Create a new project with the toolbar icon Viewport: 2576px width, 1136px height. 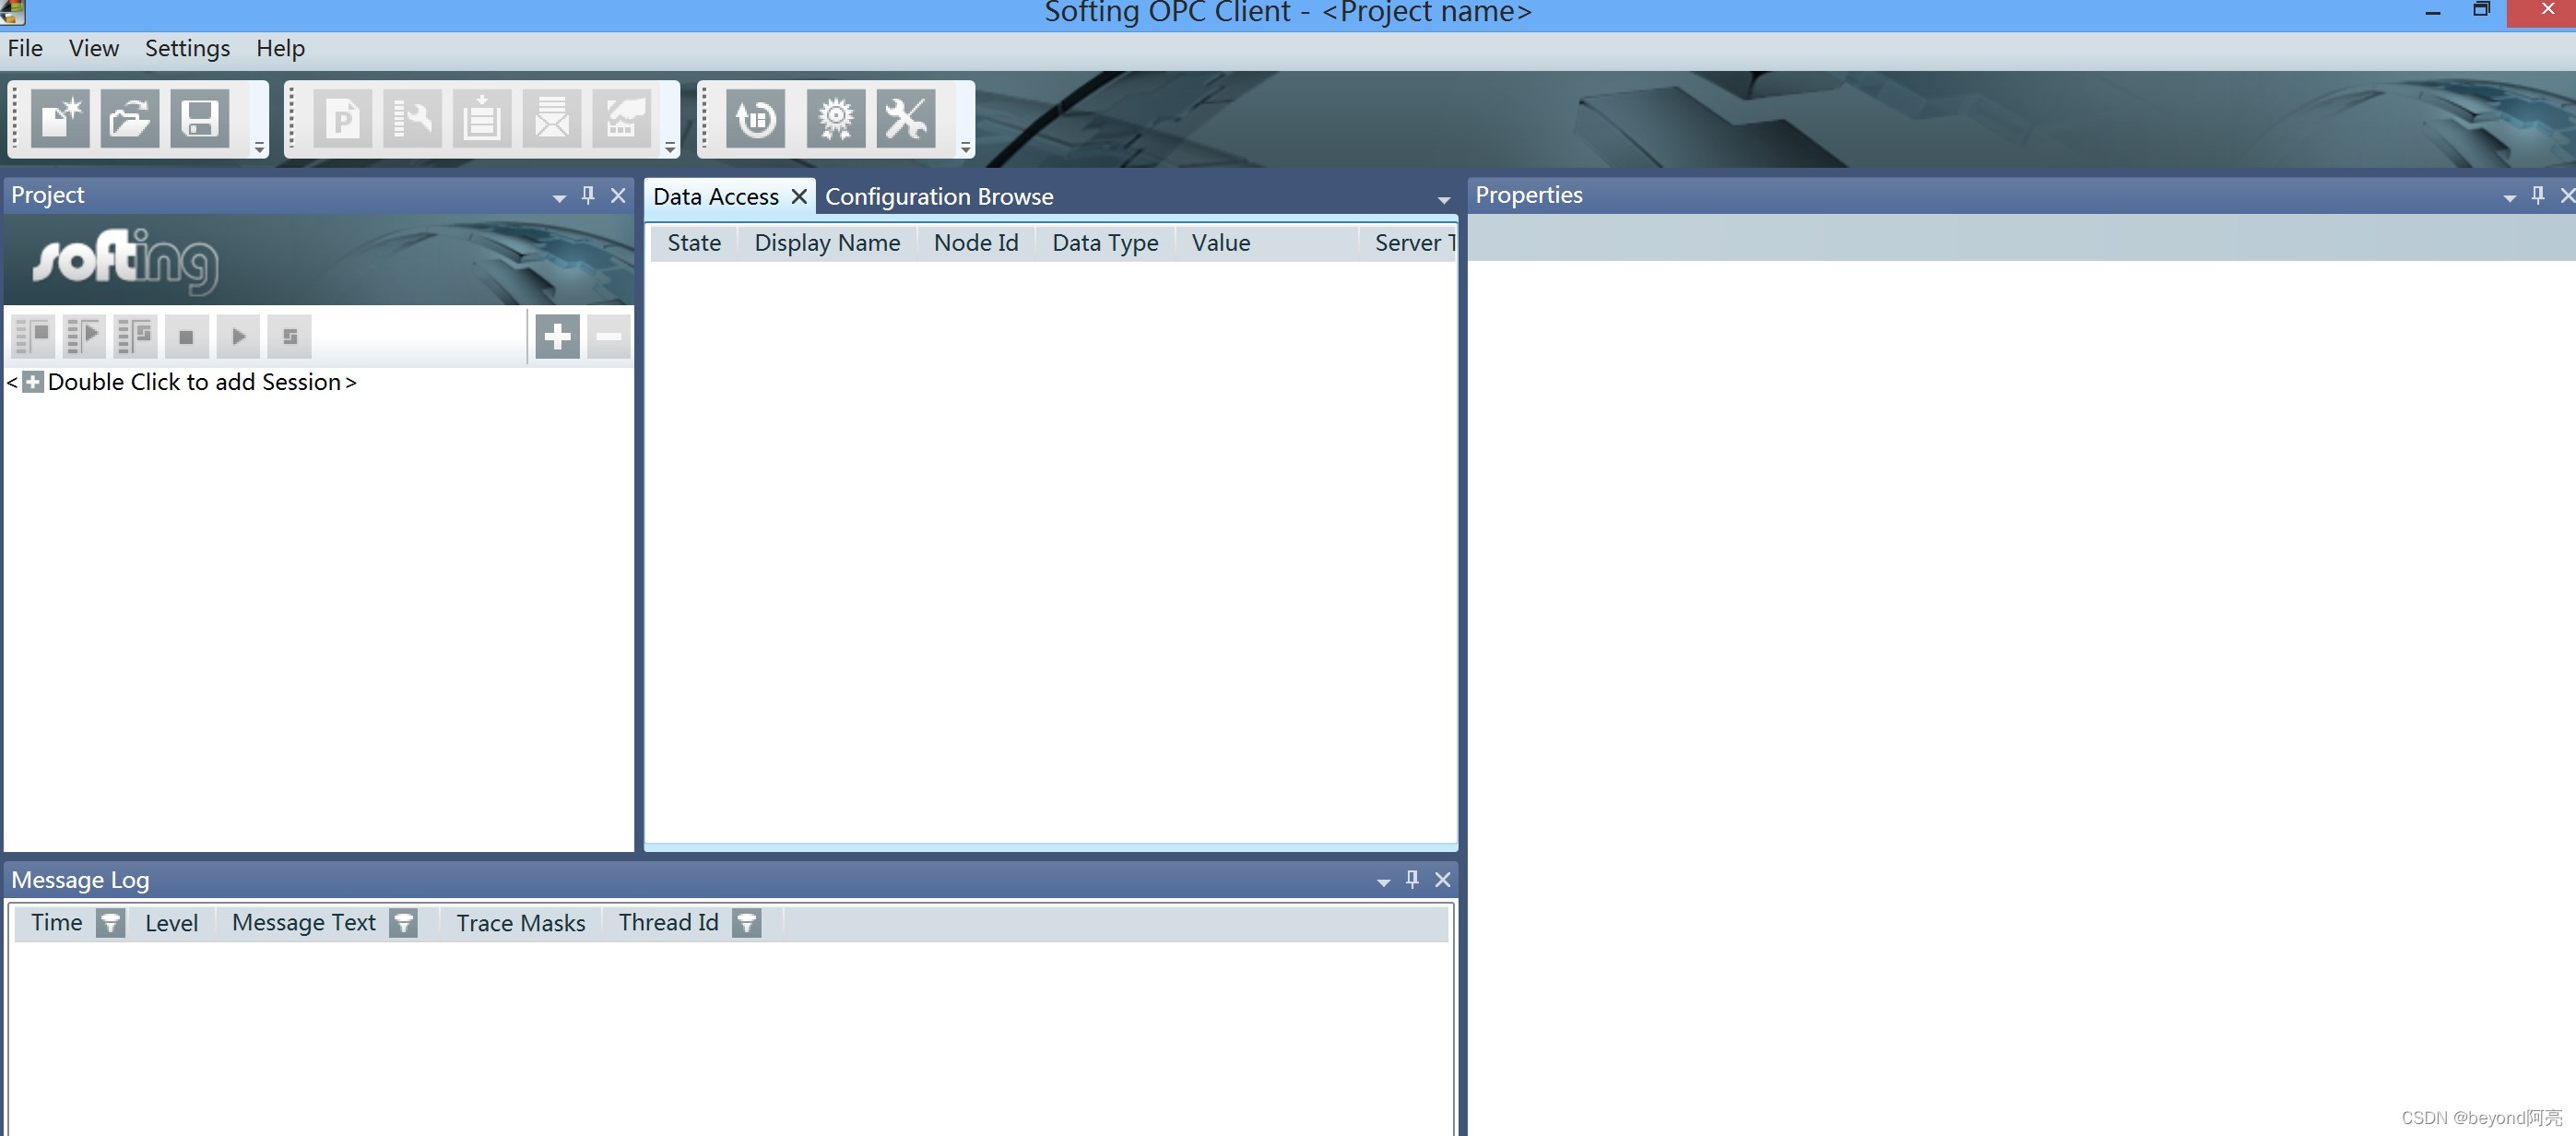pos(60,119)
